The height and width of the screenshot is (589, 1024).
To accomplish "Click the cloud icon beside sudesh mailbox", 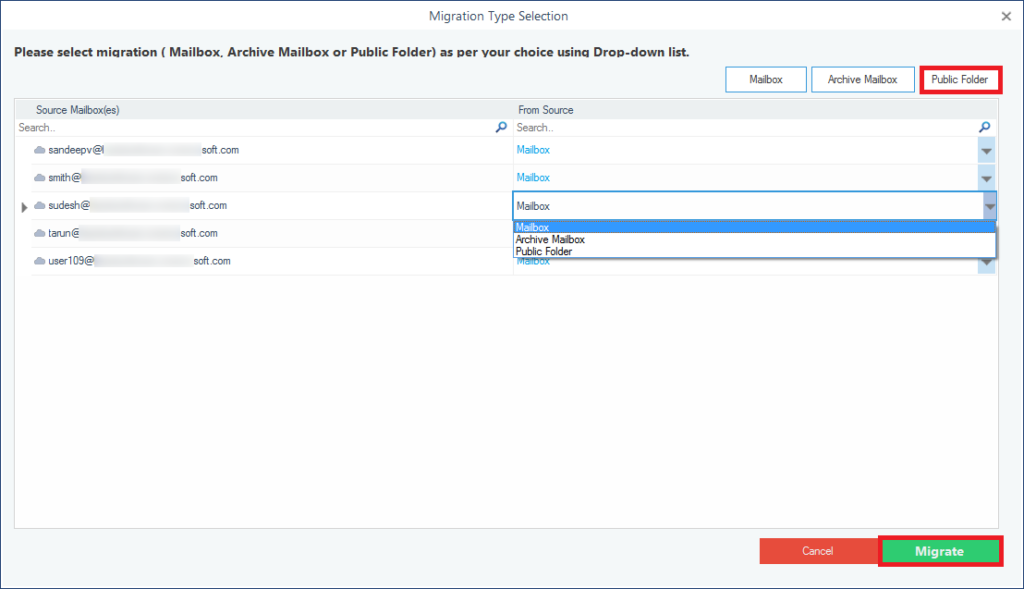I will [39, 206].
